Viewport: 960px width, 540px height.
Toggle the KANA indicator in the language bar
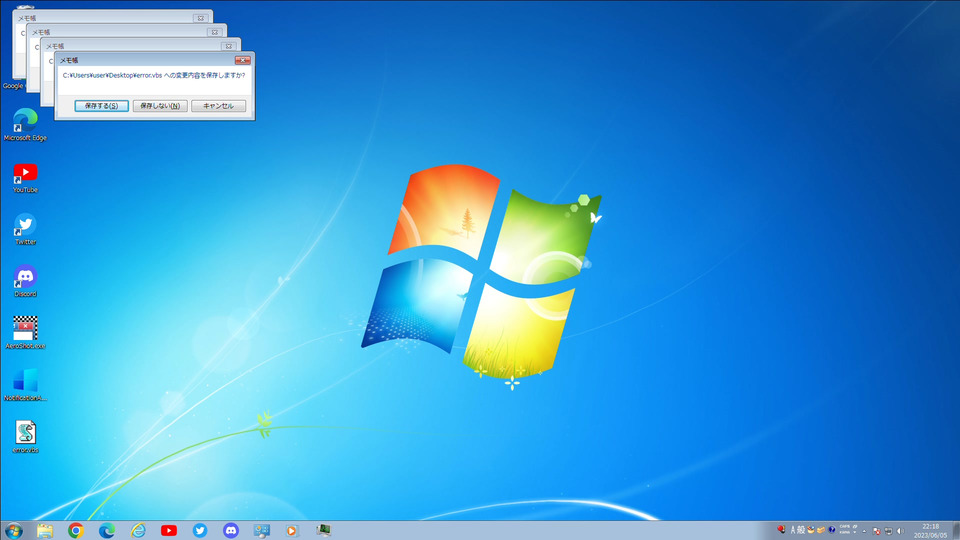845,533
